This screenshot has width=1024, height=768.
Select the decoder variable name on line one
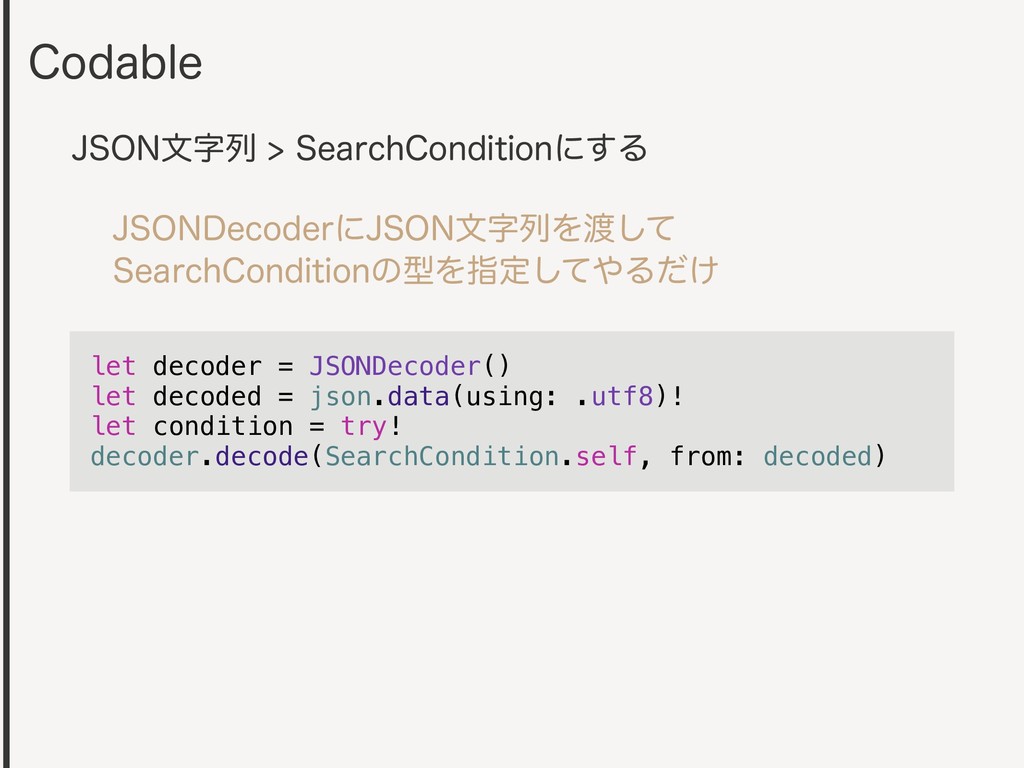click(x=207, y=366)
